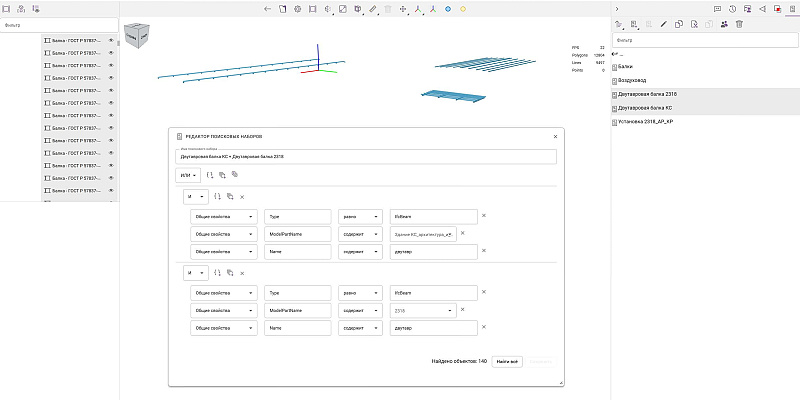
Task: Open the comments panel icon
Action: (717, 9)
